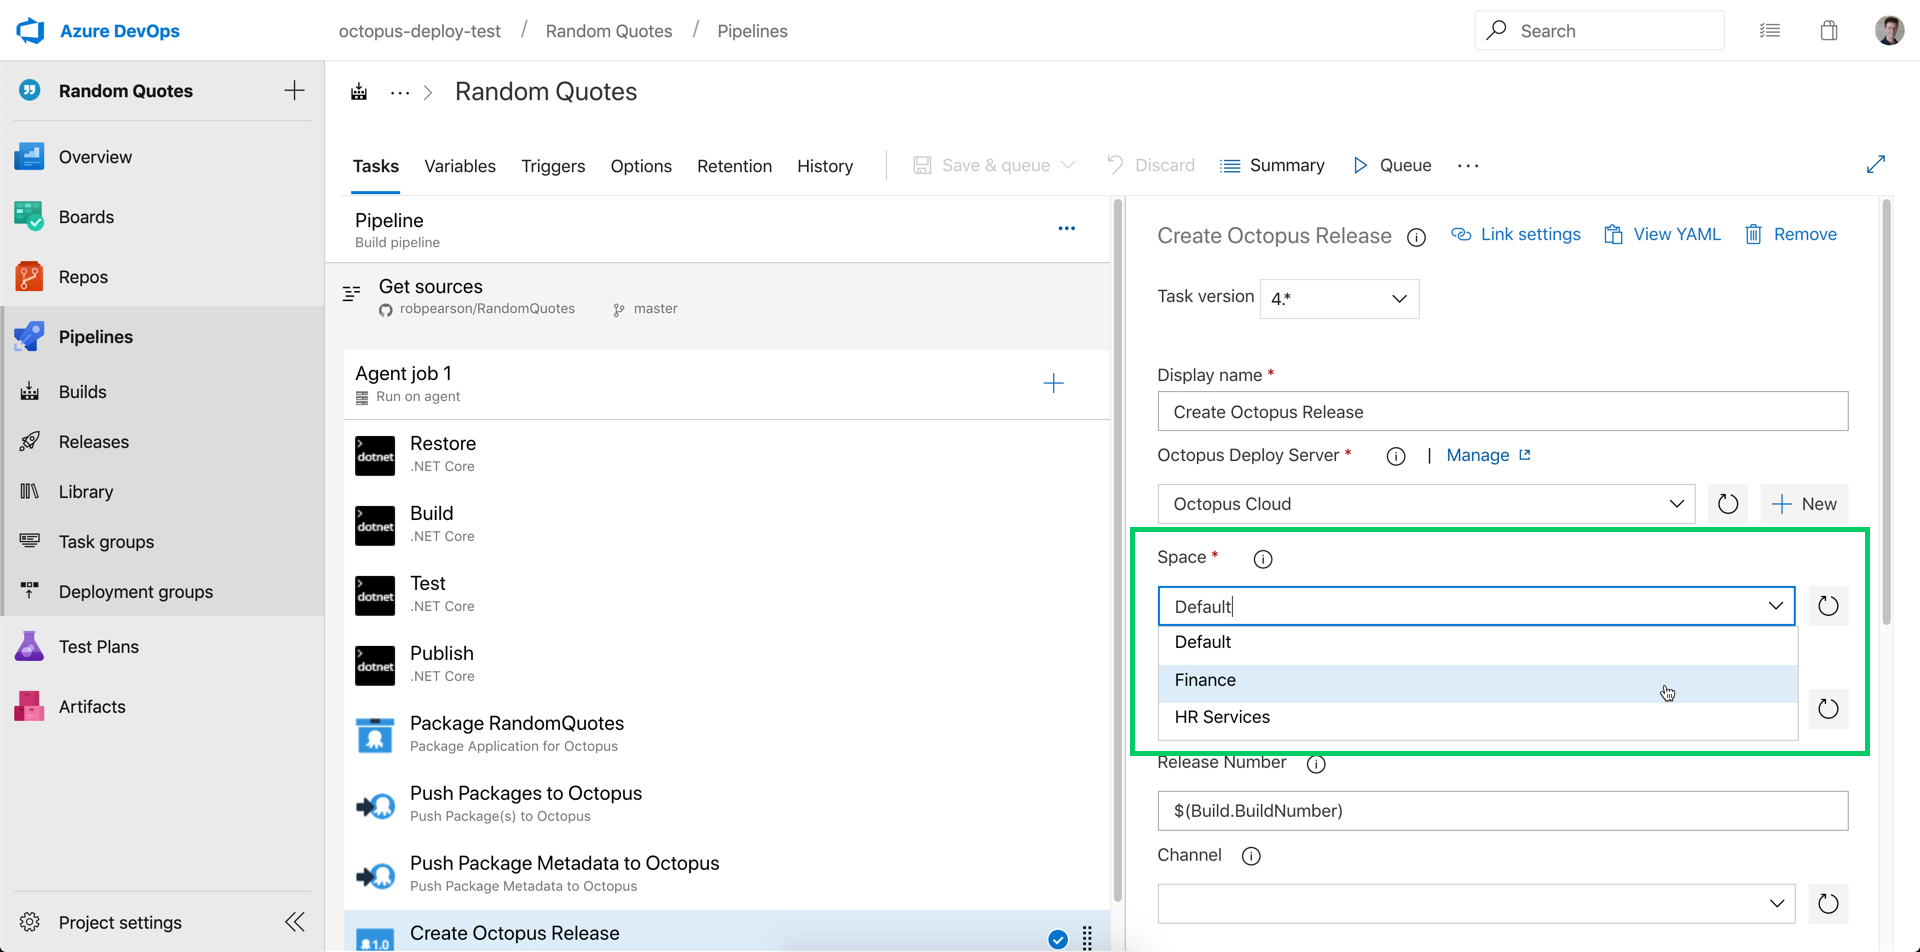
Task: Toggle the enabled checkmark on Create Octopus Release
Action: click(1057, 939)
